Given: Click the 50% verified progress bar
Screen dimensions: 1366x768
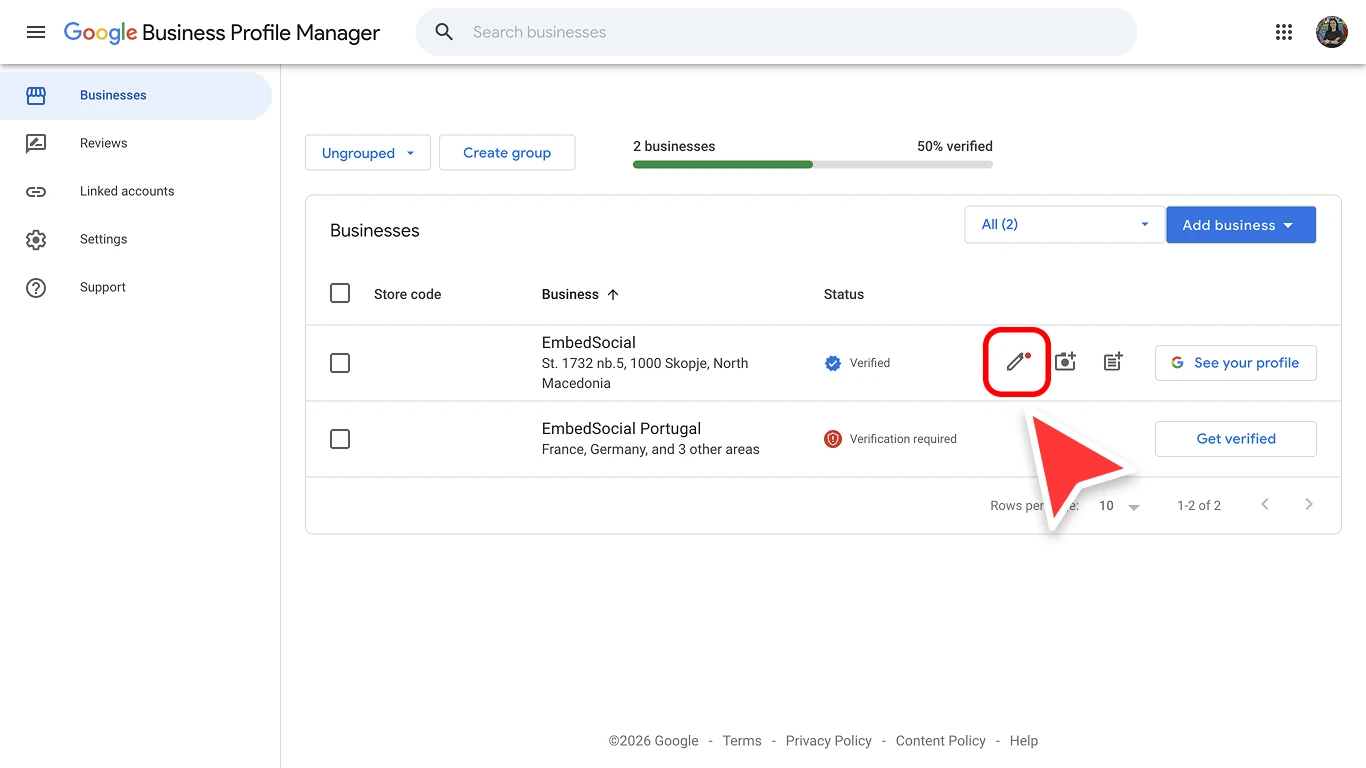Looking at the screenshot, I should pos(812,163).
